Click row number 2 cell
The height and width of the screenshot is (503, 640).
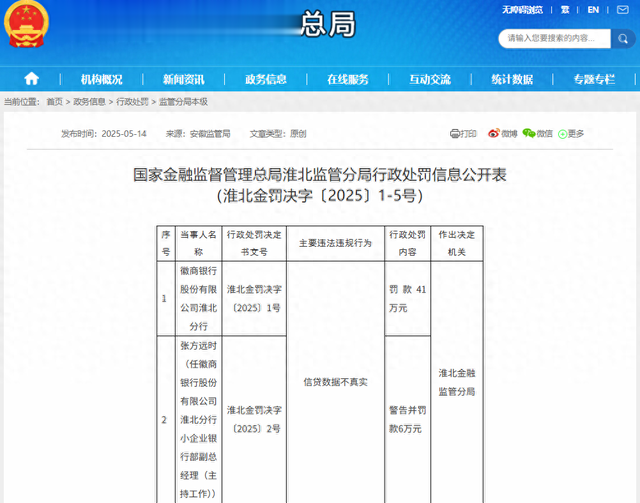[x=166, y=419]
